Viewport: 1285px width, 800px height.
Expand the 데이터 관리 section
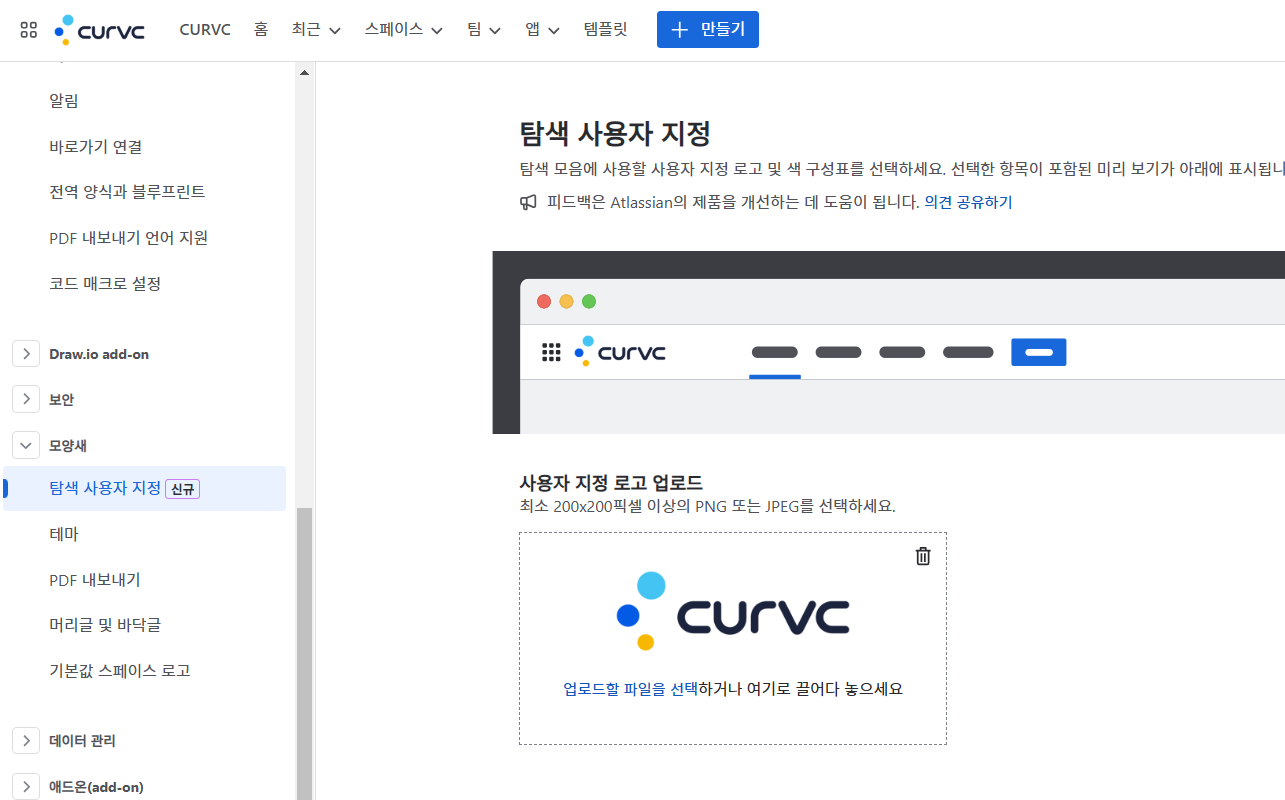[26, 741]
